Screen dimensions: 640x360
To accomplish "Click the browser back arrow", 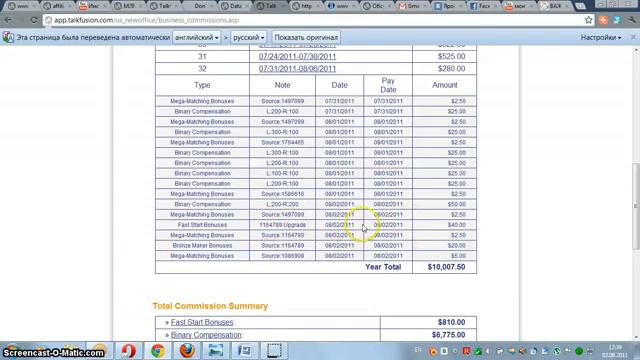I will pyautogui.click(x=8, y=20).
